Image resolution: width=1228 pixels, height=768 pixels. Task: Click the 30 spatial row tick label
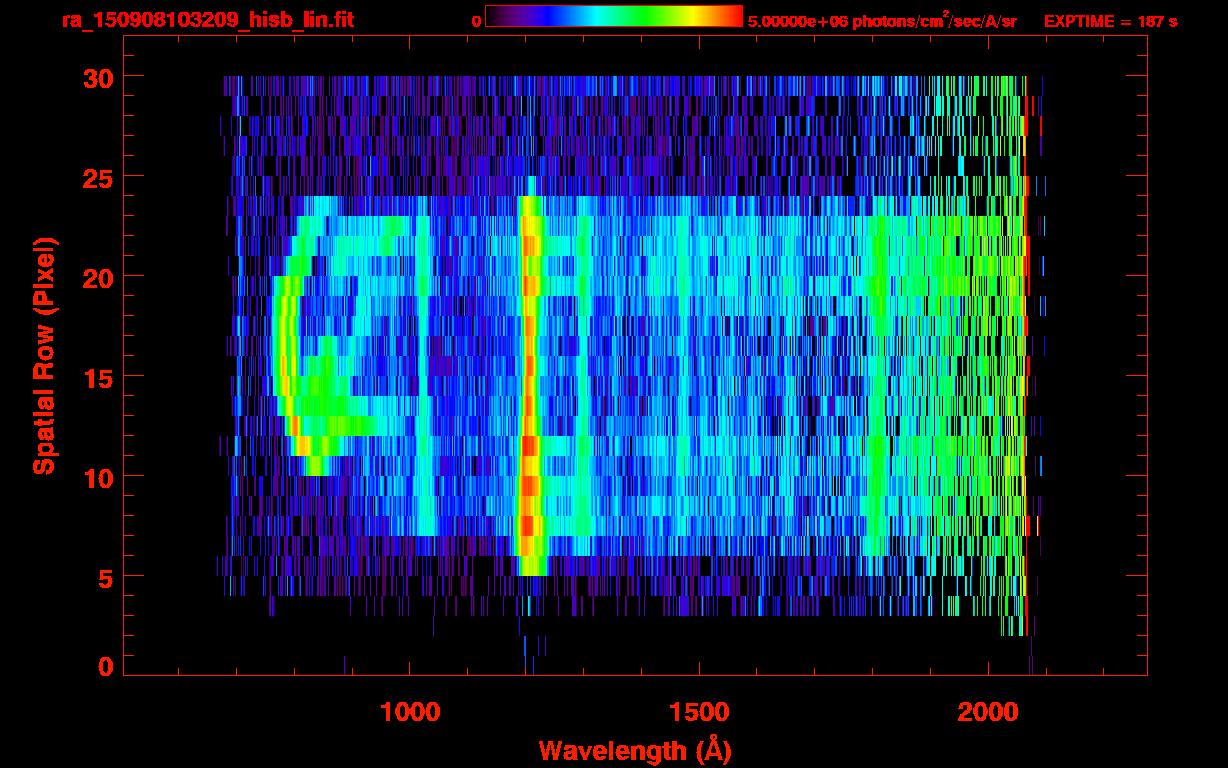[96, 77]
